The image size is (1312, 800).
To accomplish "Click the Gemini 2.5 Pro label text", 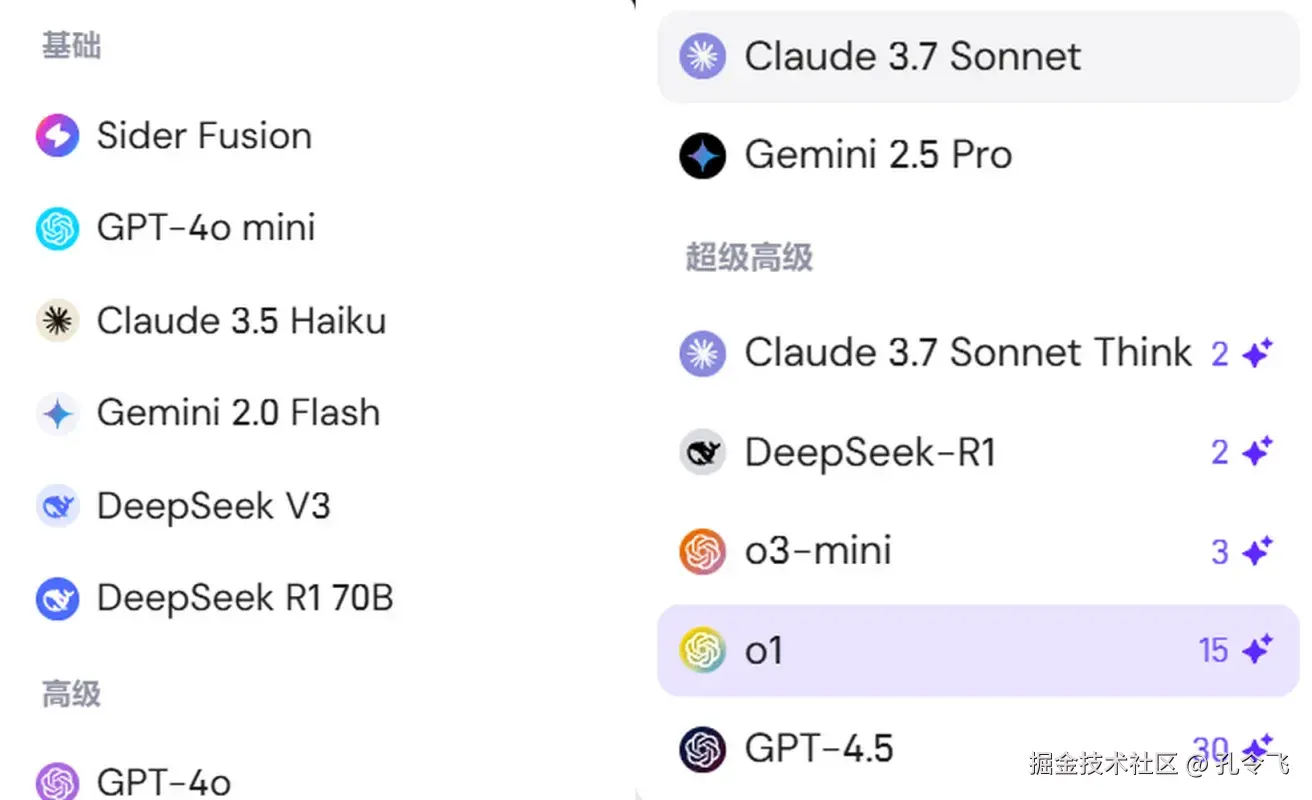I will pos(878,155).
